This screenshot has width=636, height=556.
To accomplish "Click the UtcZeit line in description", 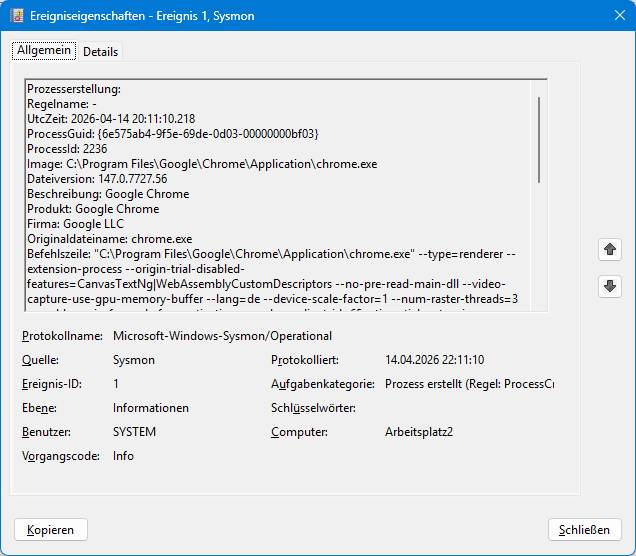I will (111, 119).
